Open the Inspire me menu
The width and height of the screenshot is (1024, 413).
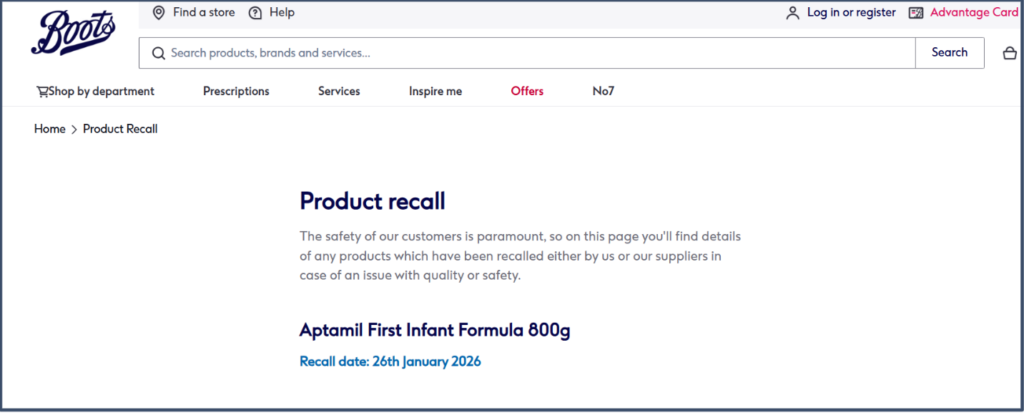435,91
